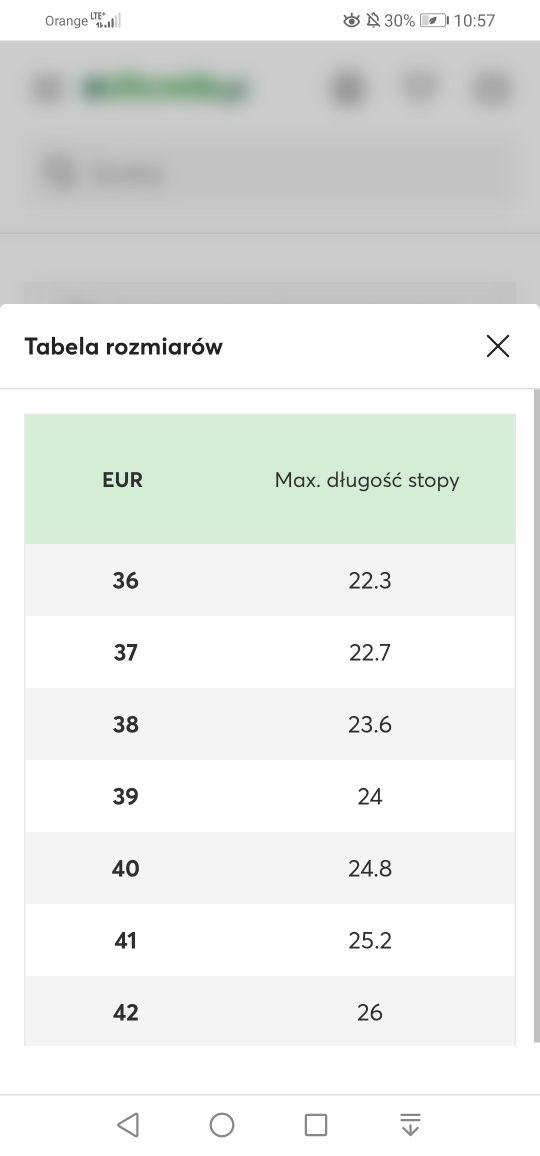Viewport: 540px width, 1156px height.
Task: Tap the Android back navigation triangle
Action: click(x=128, y=1125)
